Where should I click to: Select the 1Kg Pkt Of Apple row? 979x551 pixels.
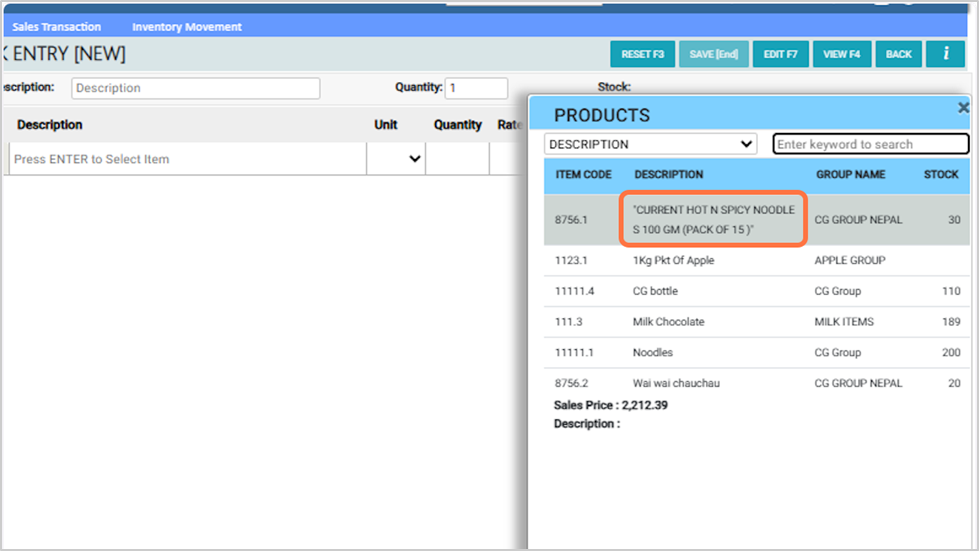click(673, 261)
